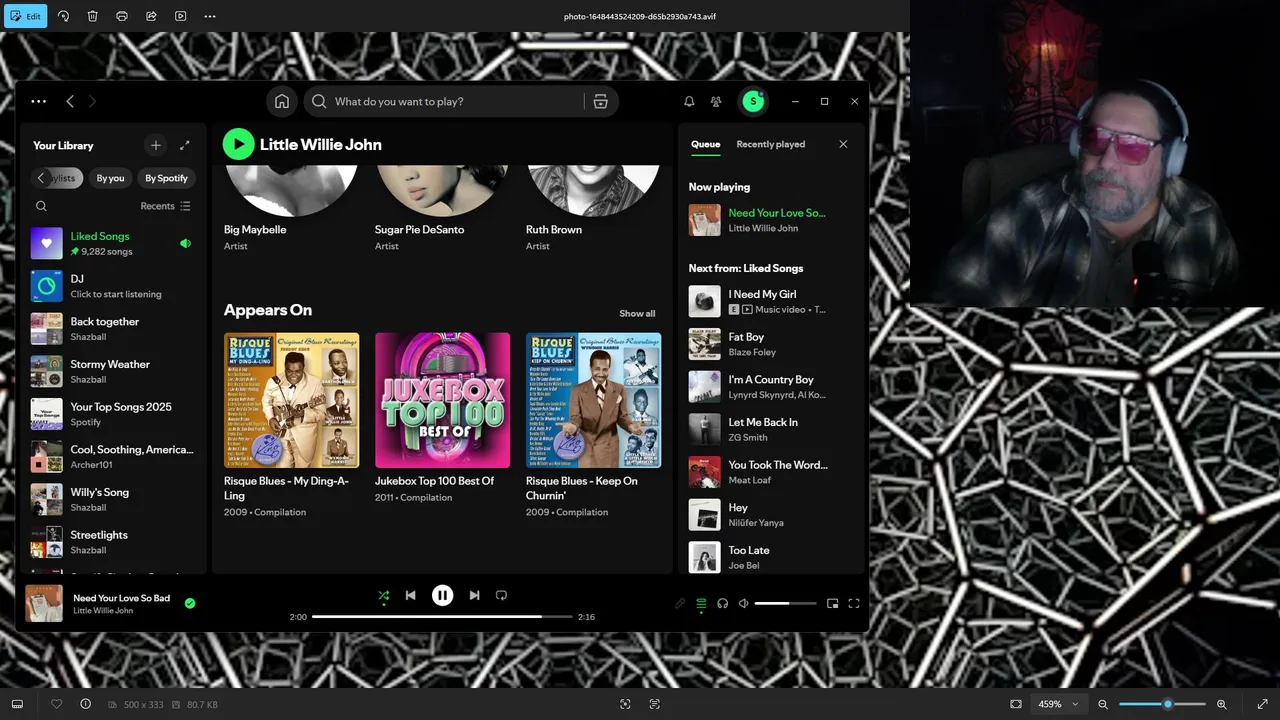Select I'm A Country Boy in queue
Viewport: 1280px width, 720px height.
click(x=772, y=387)
